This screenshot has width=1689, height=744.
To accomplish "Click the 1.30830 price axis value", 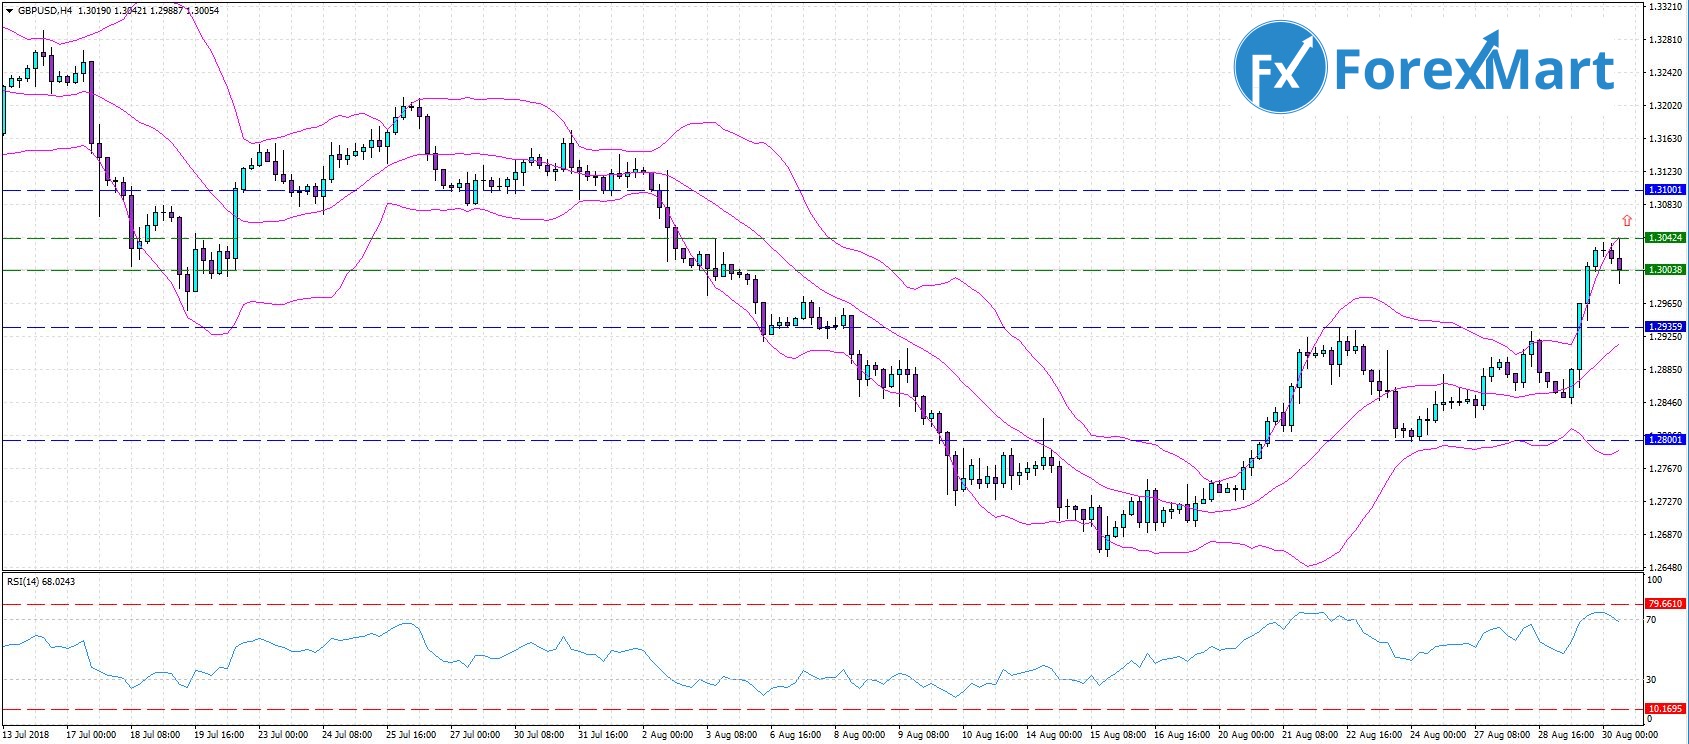I will click(x=1663, y=205).
